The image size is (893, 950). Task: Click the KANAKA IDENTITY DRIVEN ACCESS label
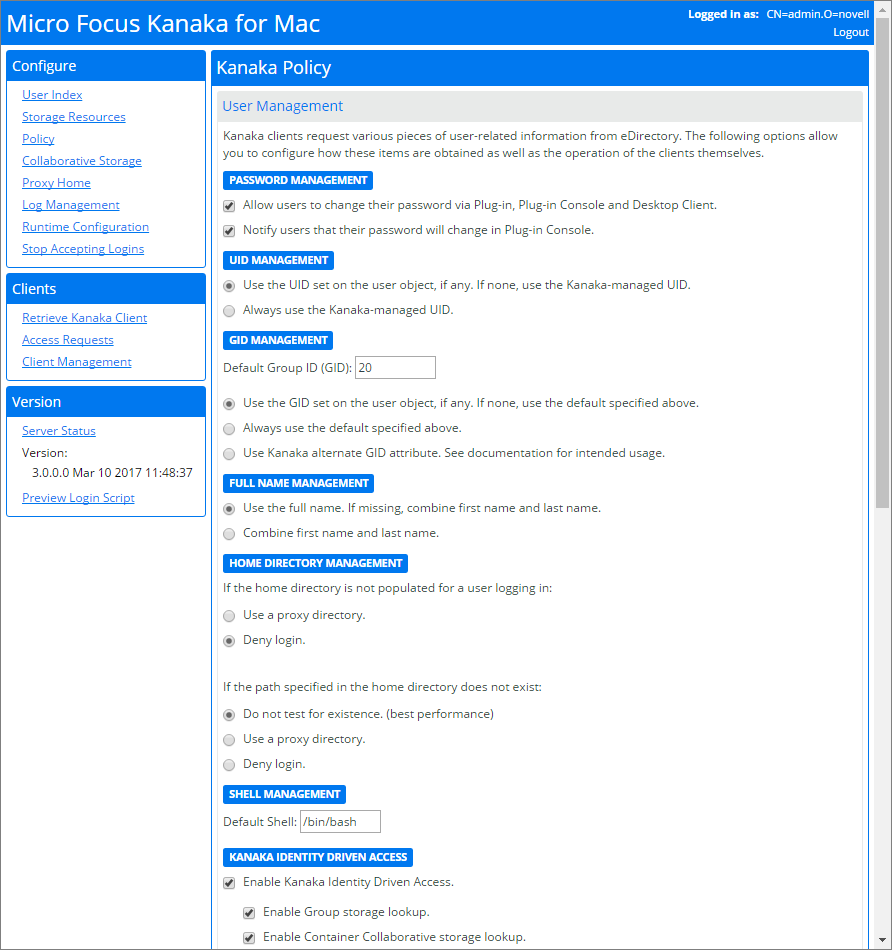point(318,857)
